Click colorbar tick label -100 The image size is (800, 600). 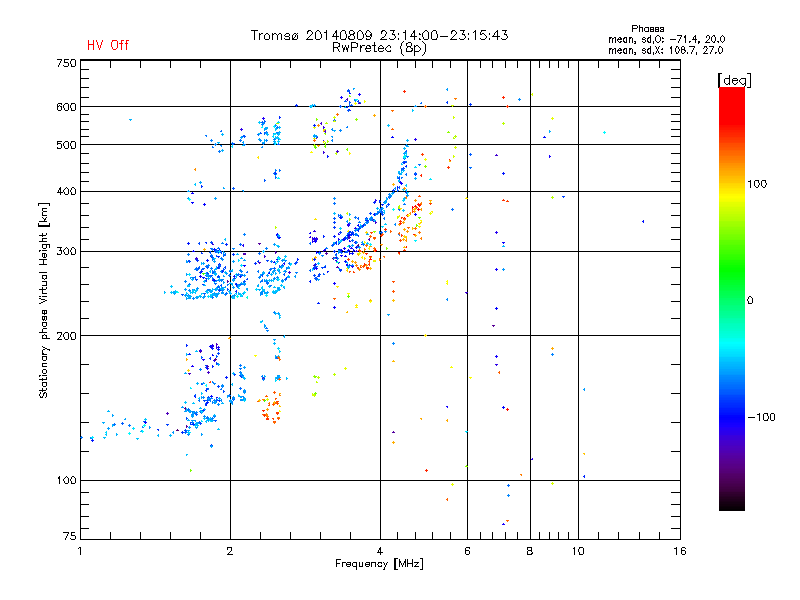(761, 417)
